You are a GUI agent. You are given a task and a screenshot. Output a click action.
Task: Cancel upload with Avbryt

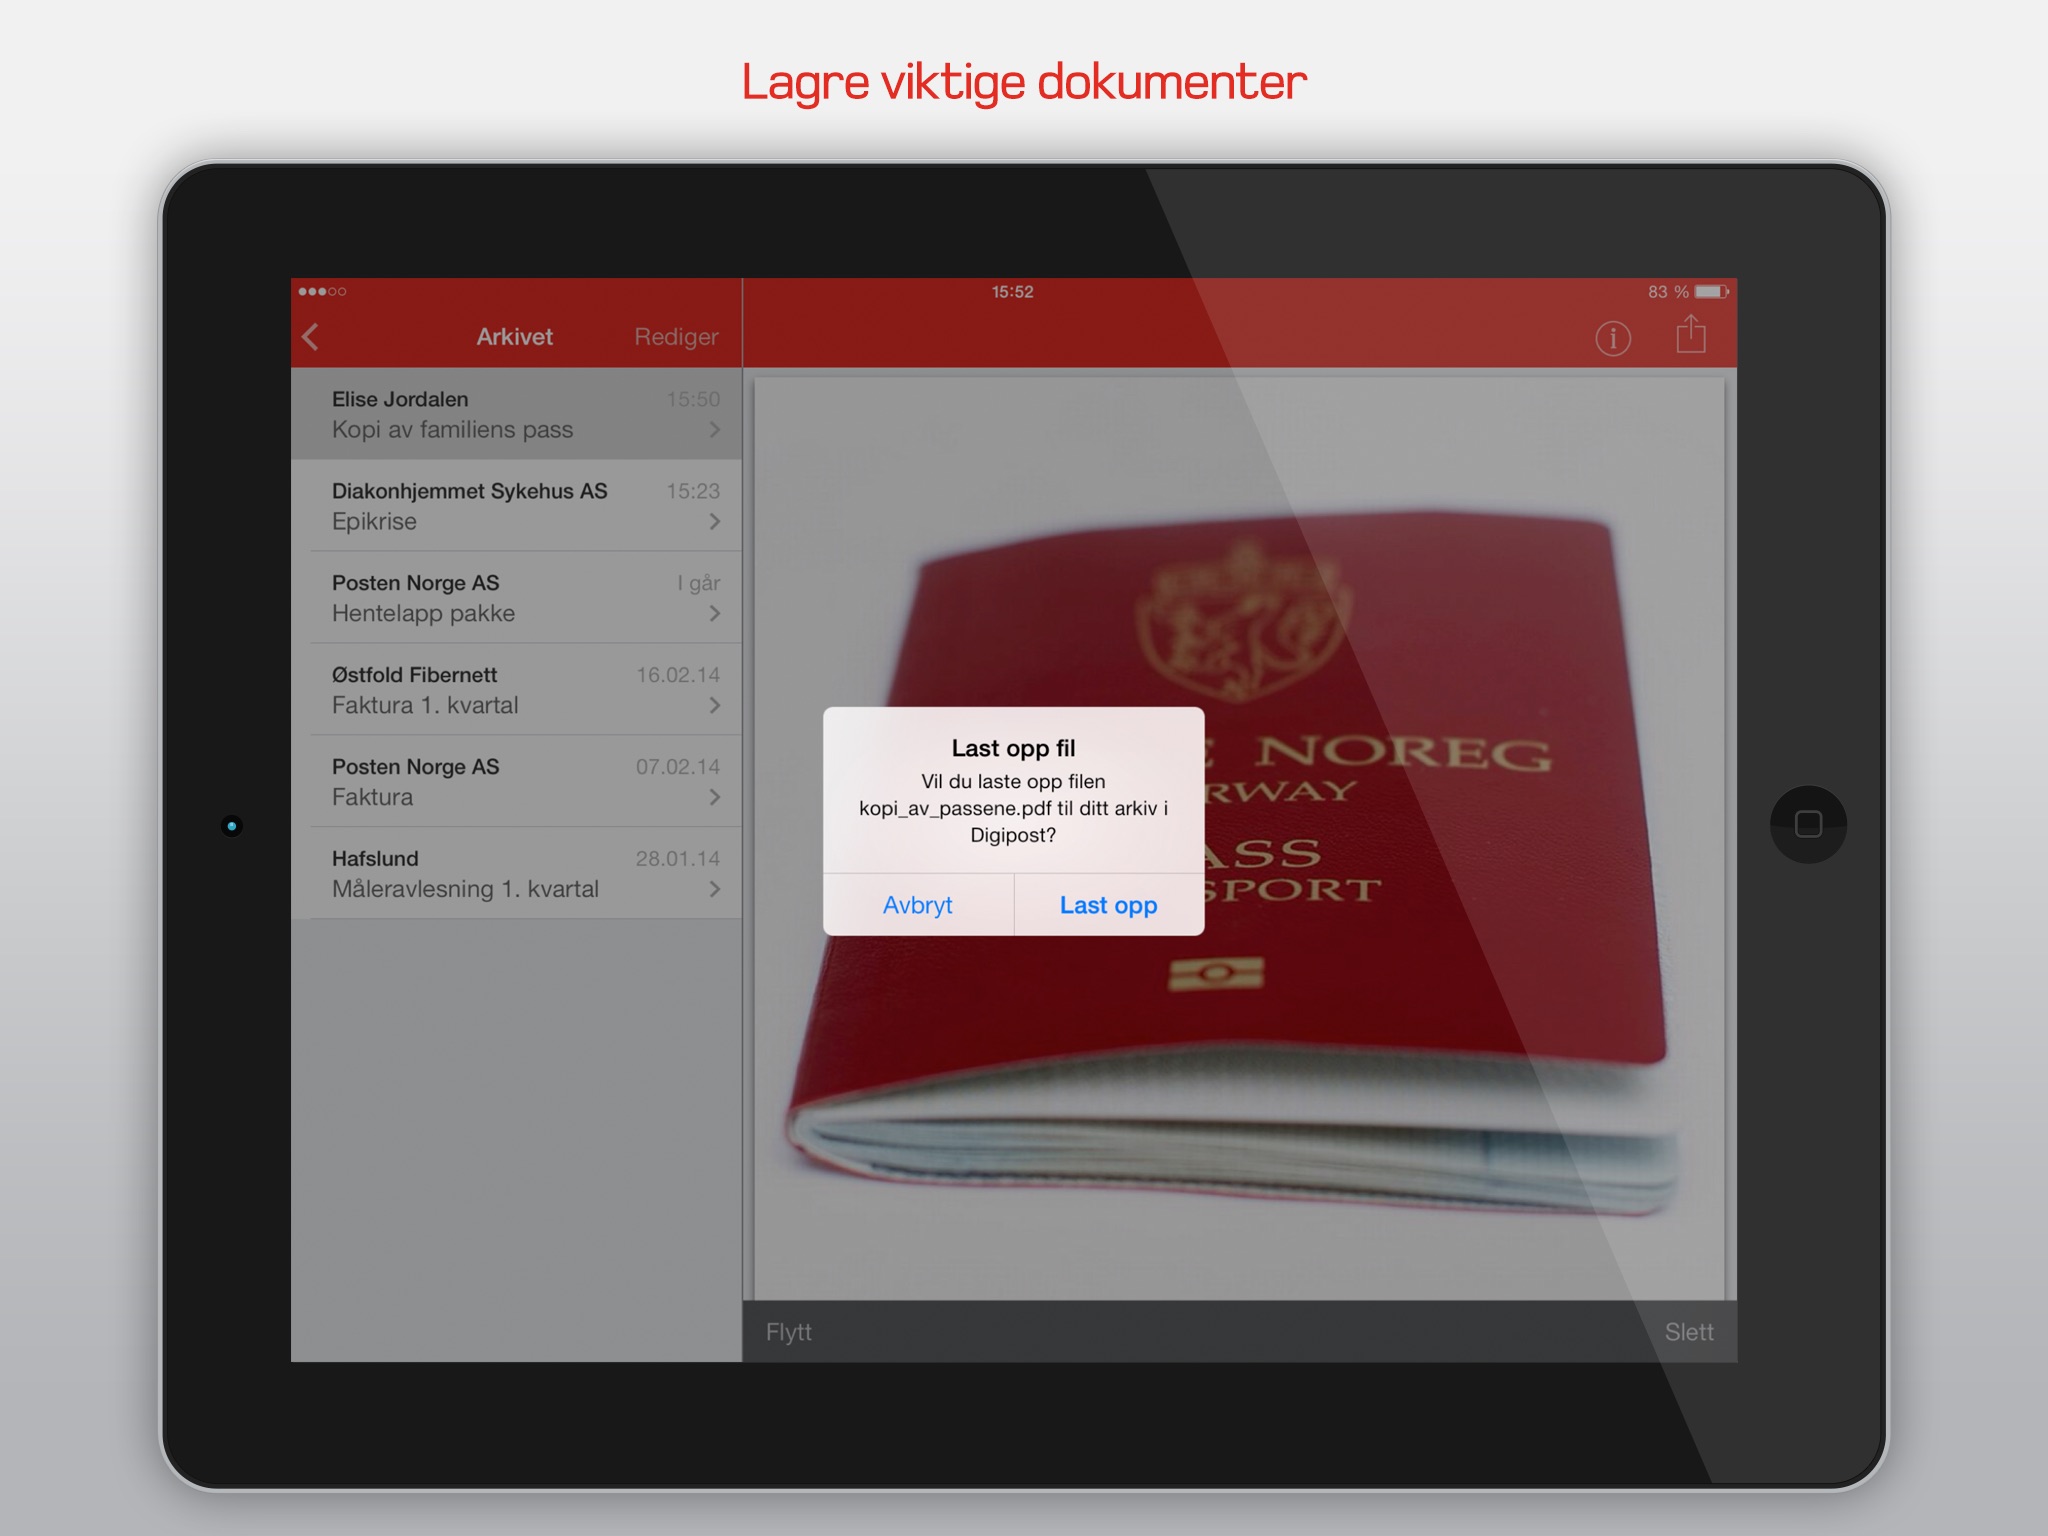918,905
